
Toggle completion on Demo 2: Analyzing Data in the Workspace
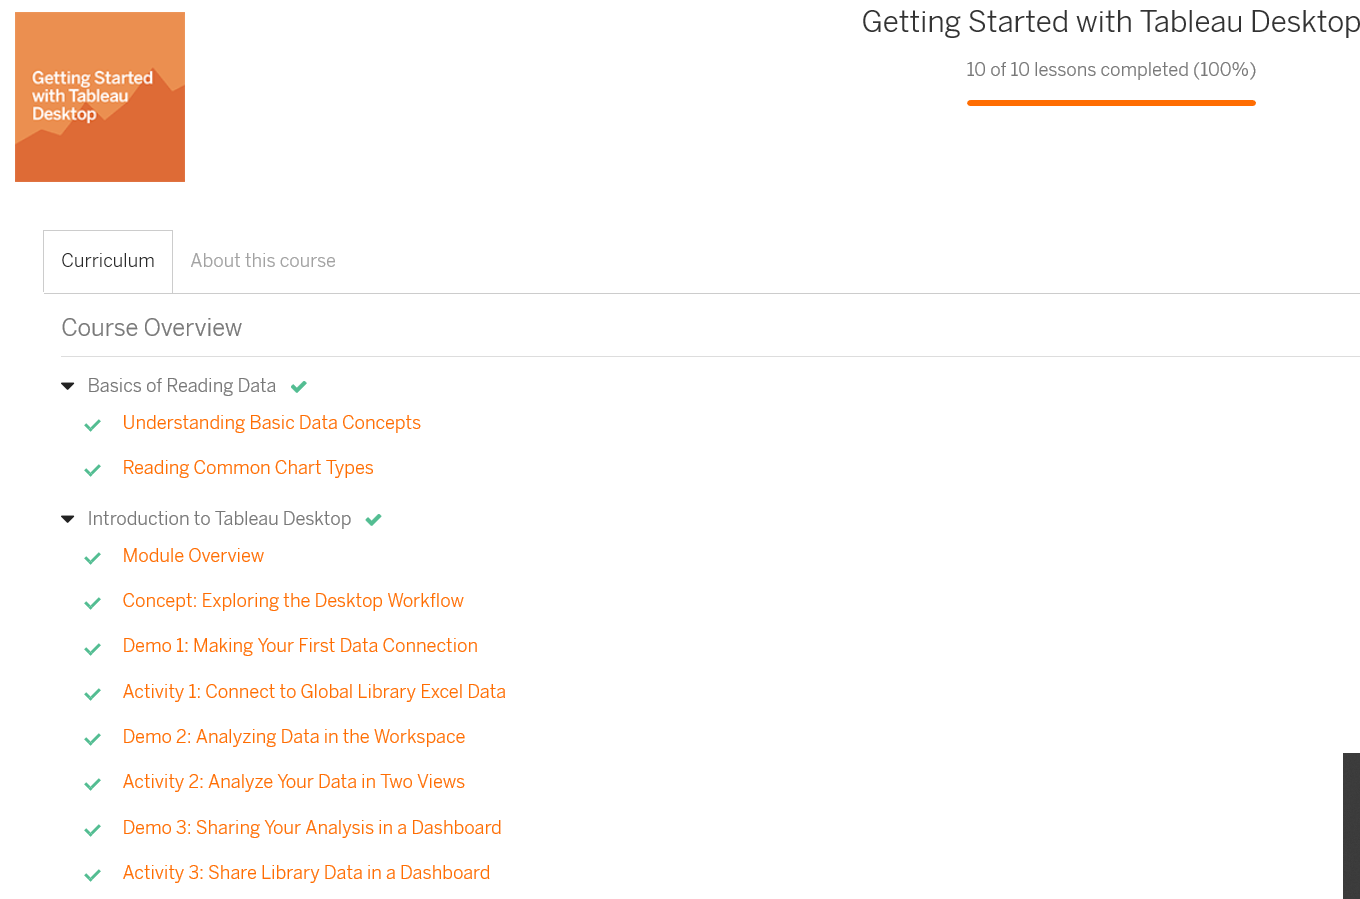coord(93,739)
